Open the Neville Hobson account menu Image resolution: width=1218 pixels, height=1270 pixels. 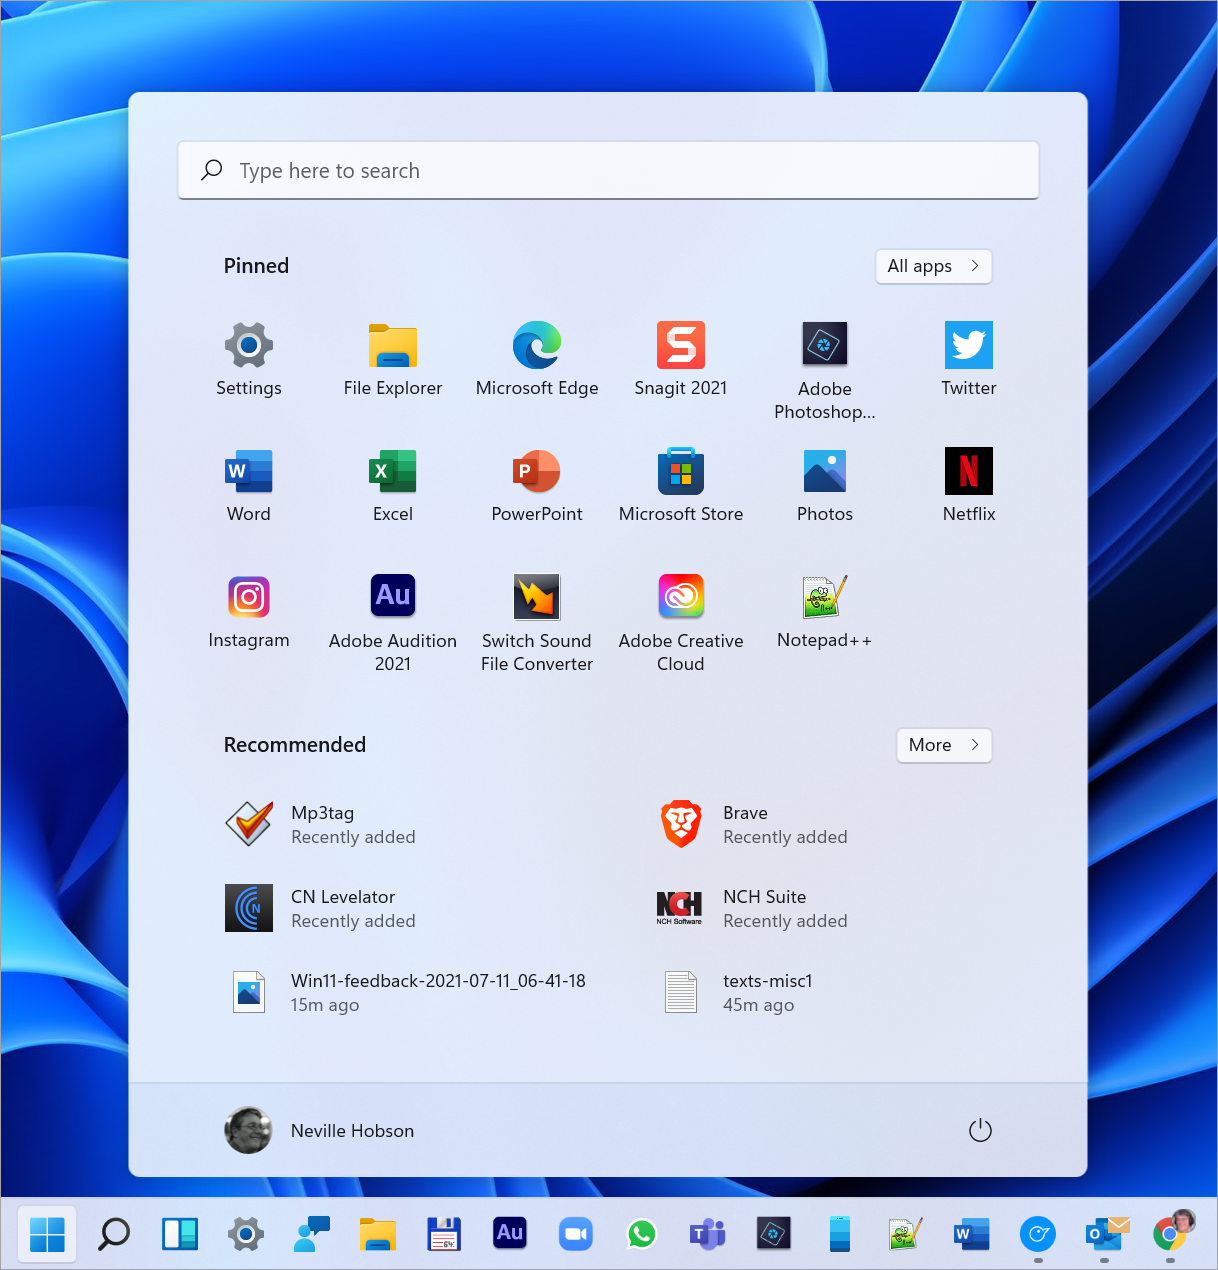(320, 1130)
